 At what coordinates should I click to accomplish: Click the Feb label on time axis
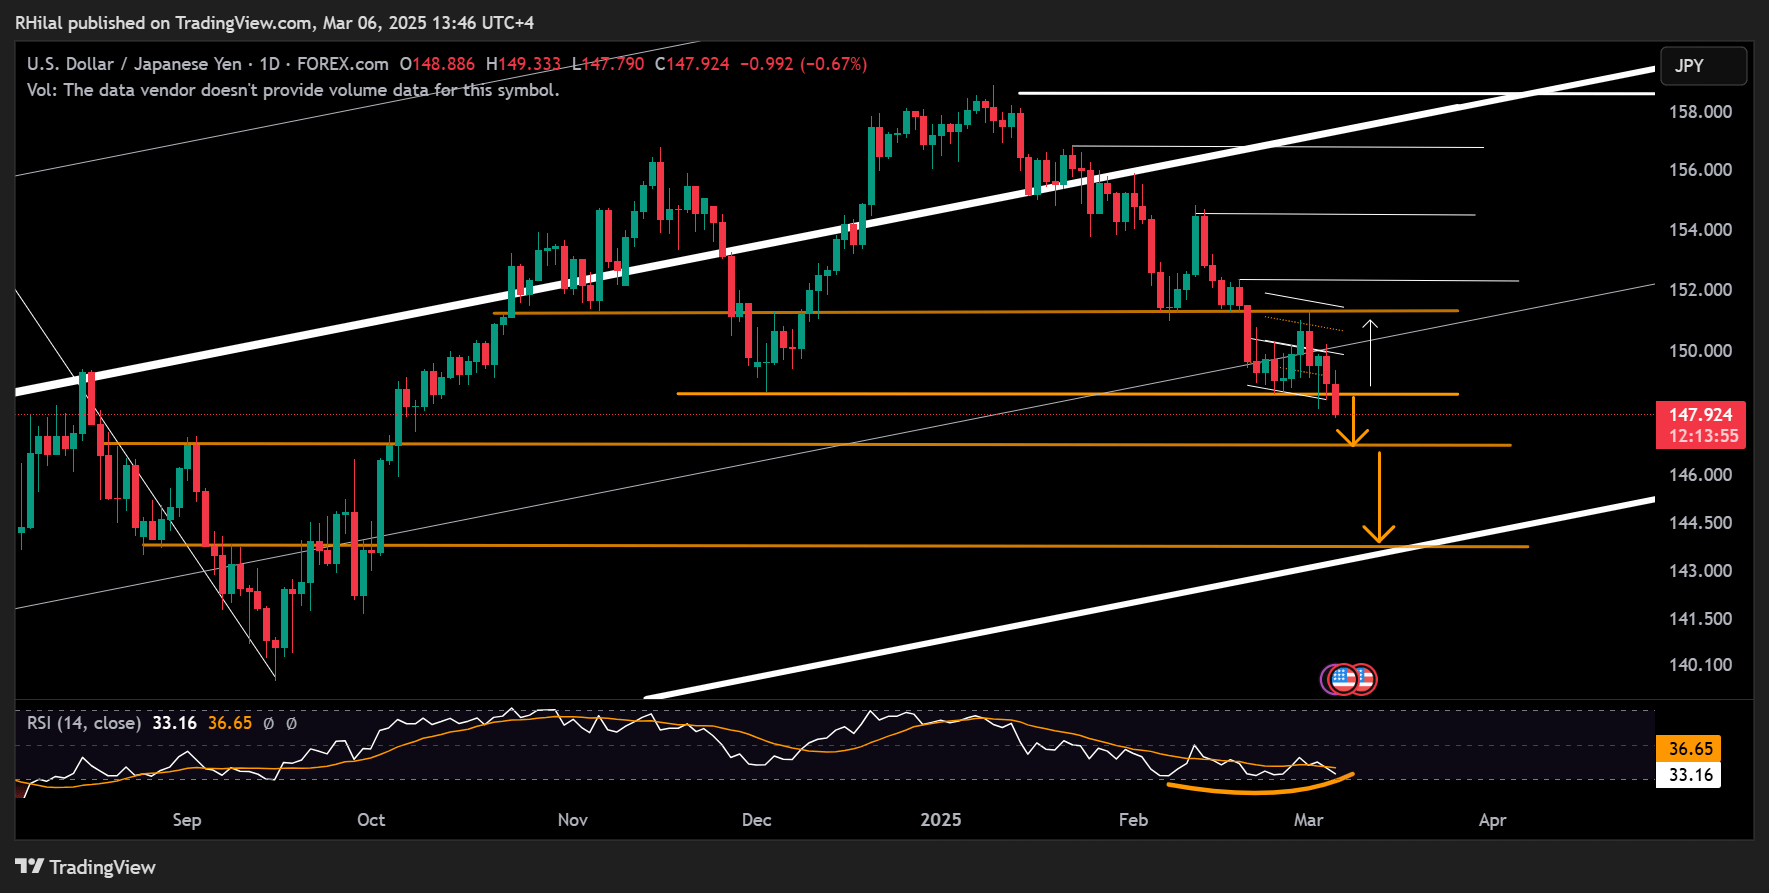[1133, 820]
